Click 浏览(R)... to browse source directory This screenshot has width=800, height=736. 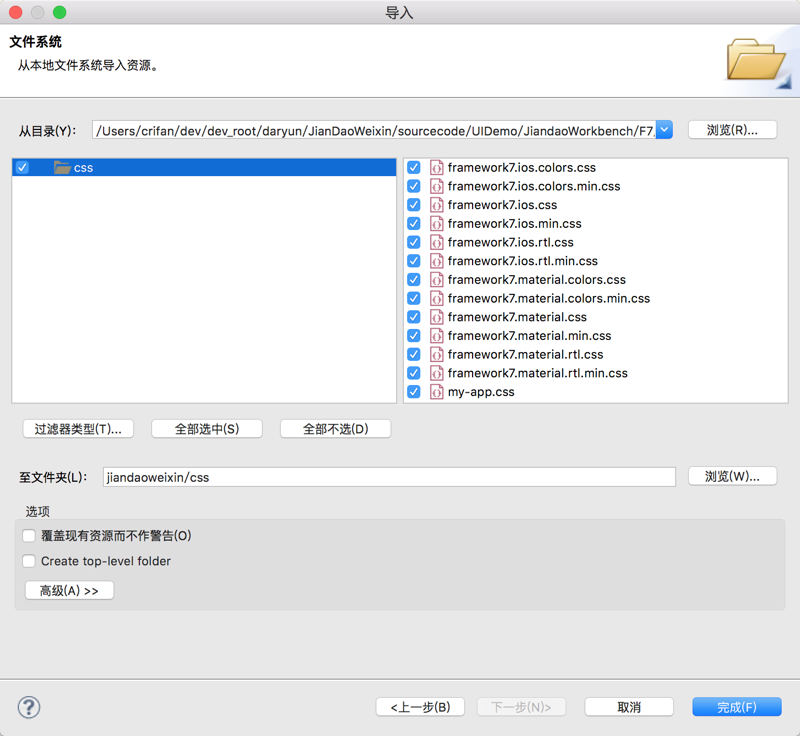732,130
